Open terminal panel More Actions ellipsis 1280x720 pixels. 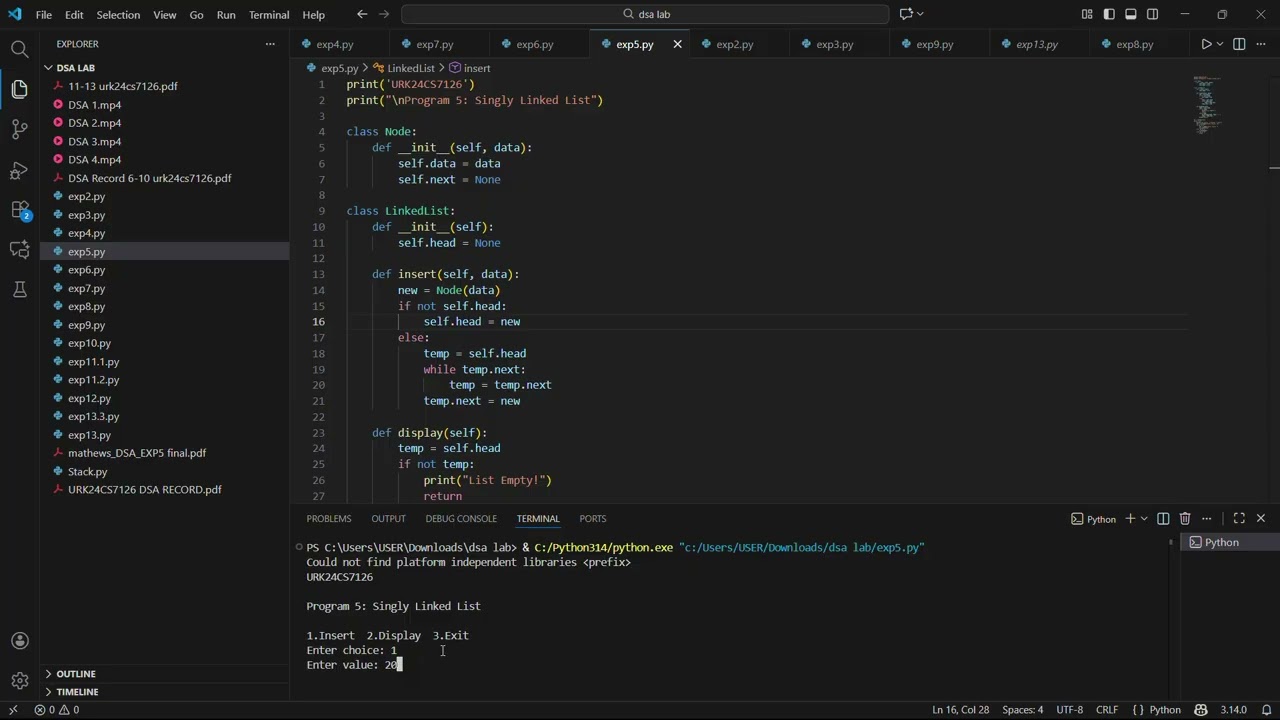click(x=1207, y=518)
